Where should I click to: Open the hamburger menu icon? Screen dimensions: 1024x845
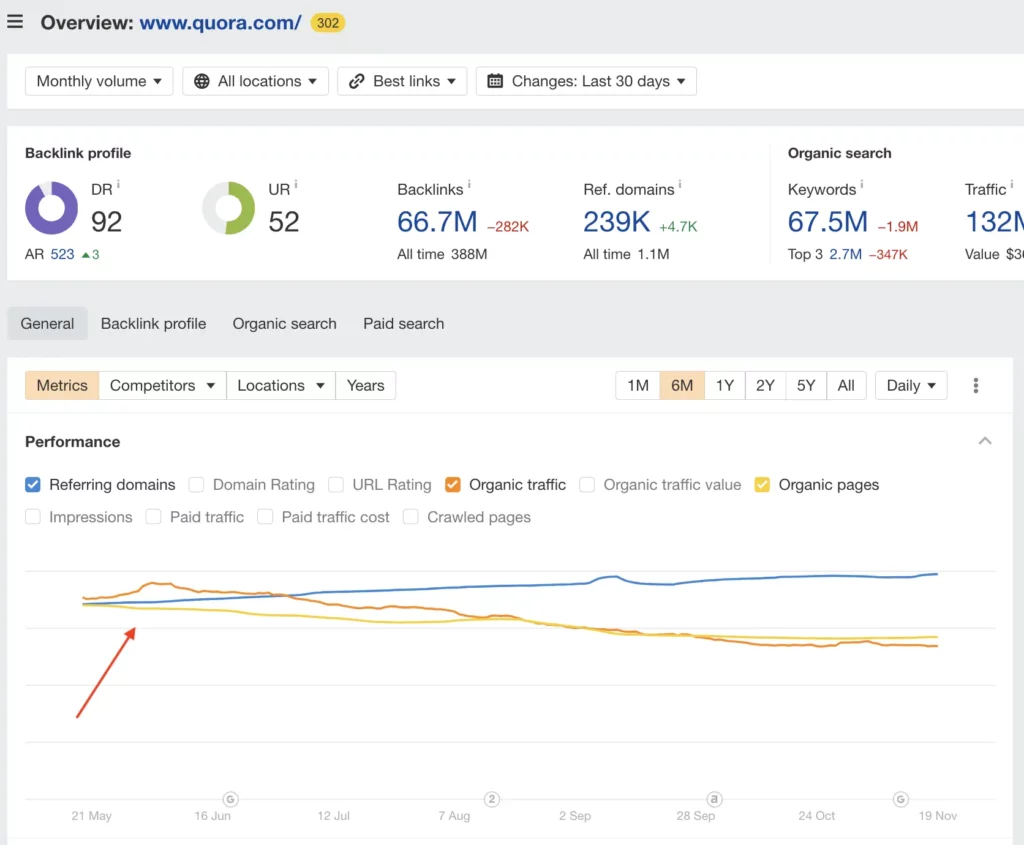click(15, 22)
